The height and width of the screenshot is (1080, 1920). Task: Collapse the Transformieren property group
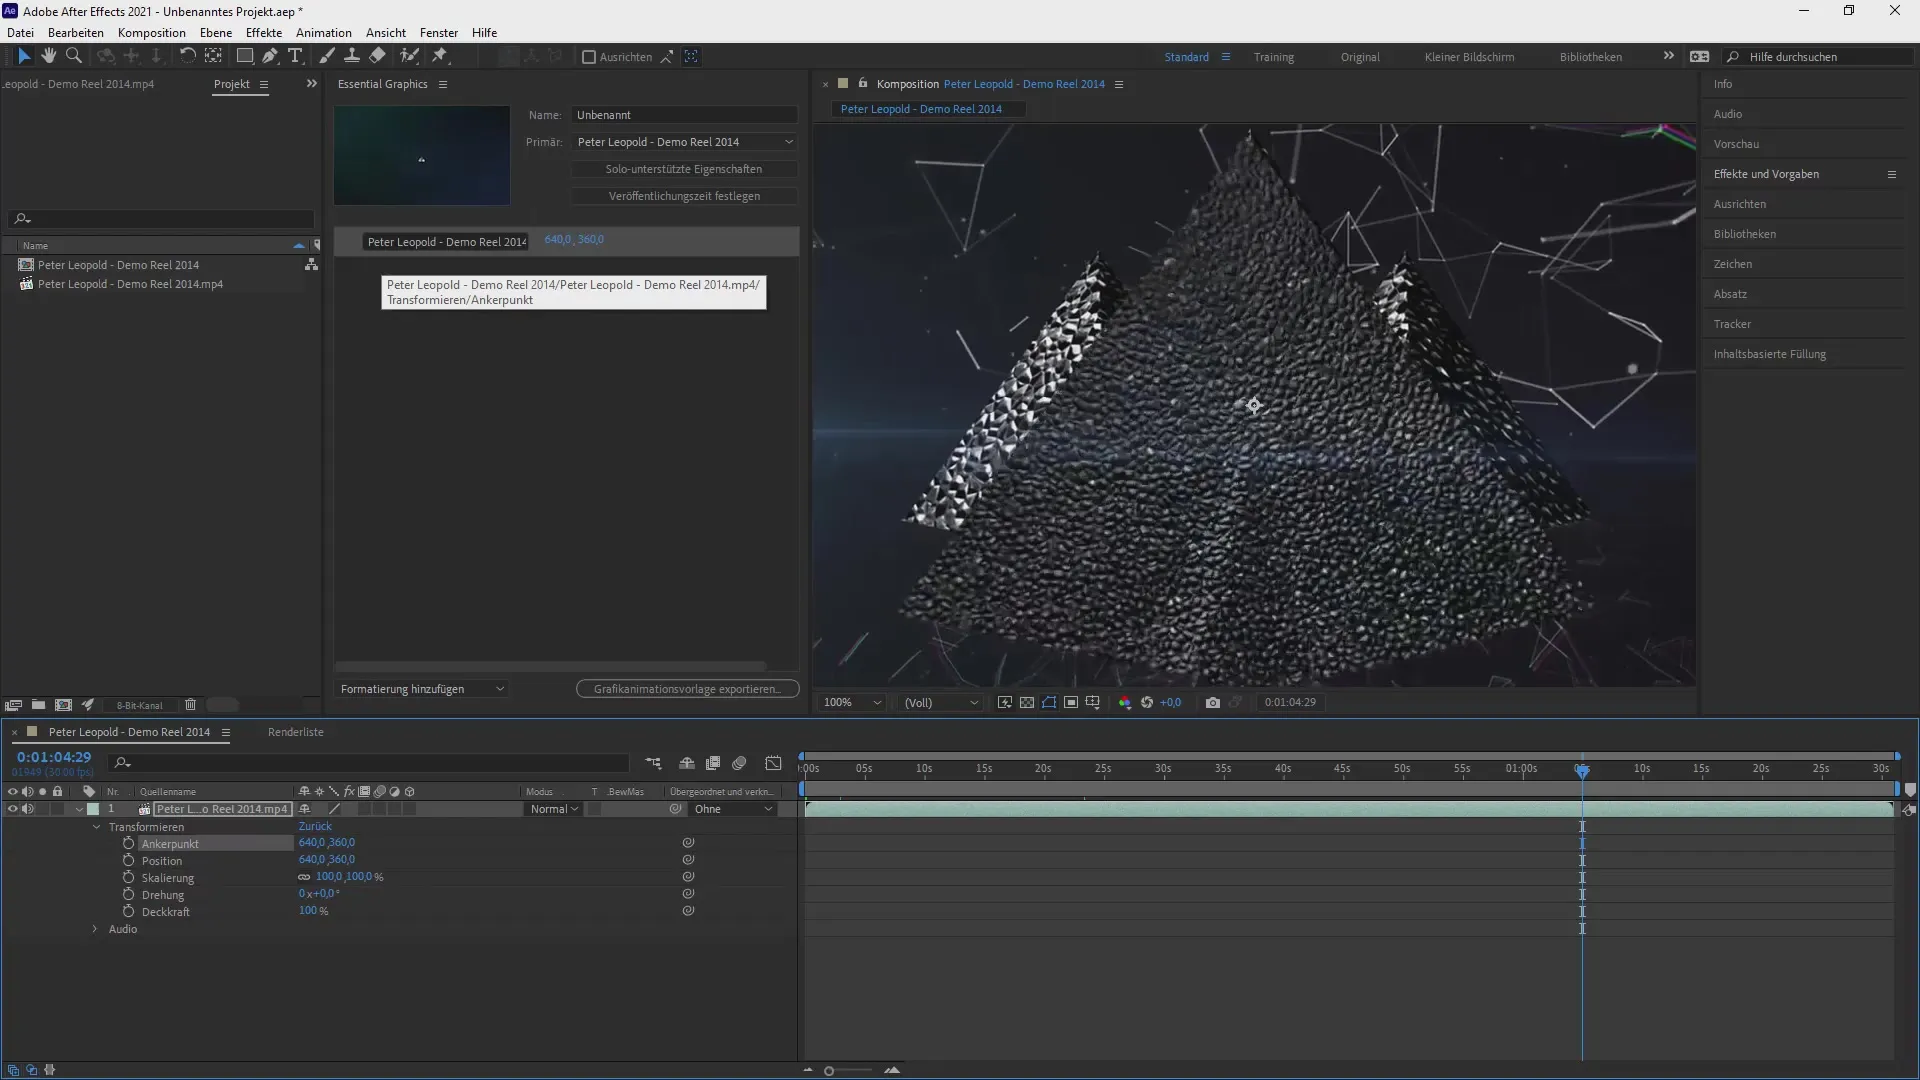tap(97, 827)
